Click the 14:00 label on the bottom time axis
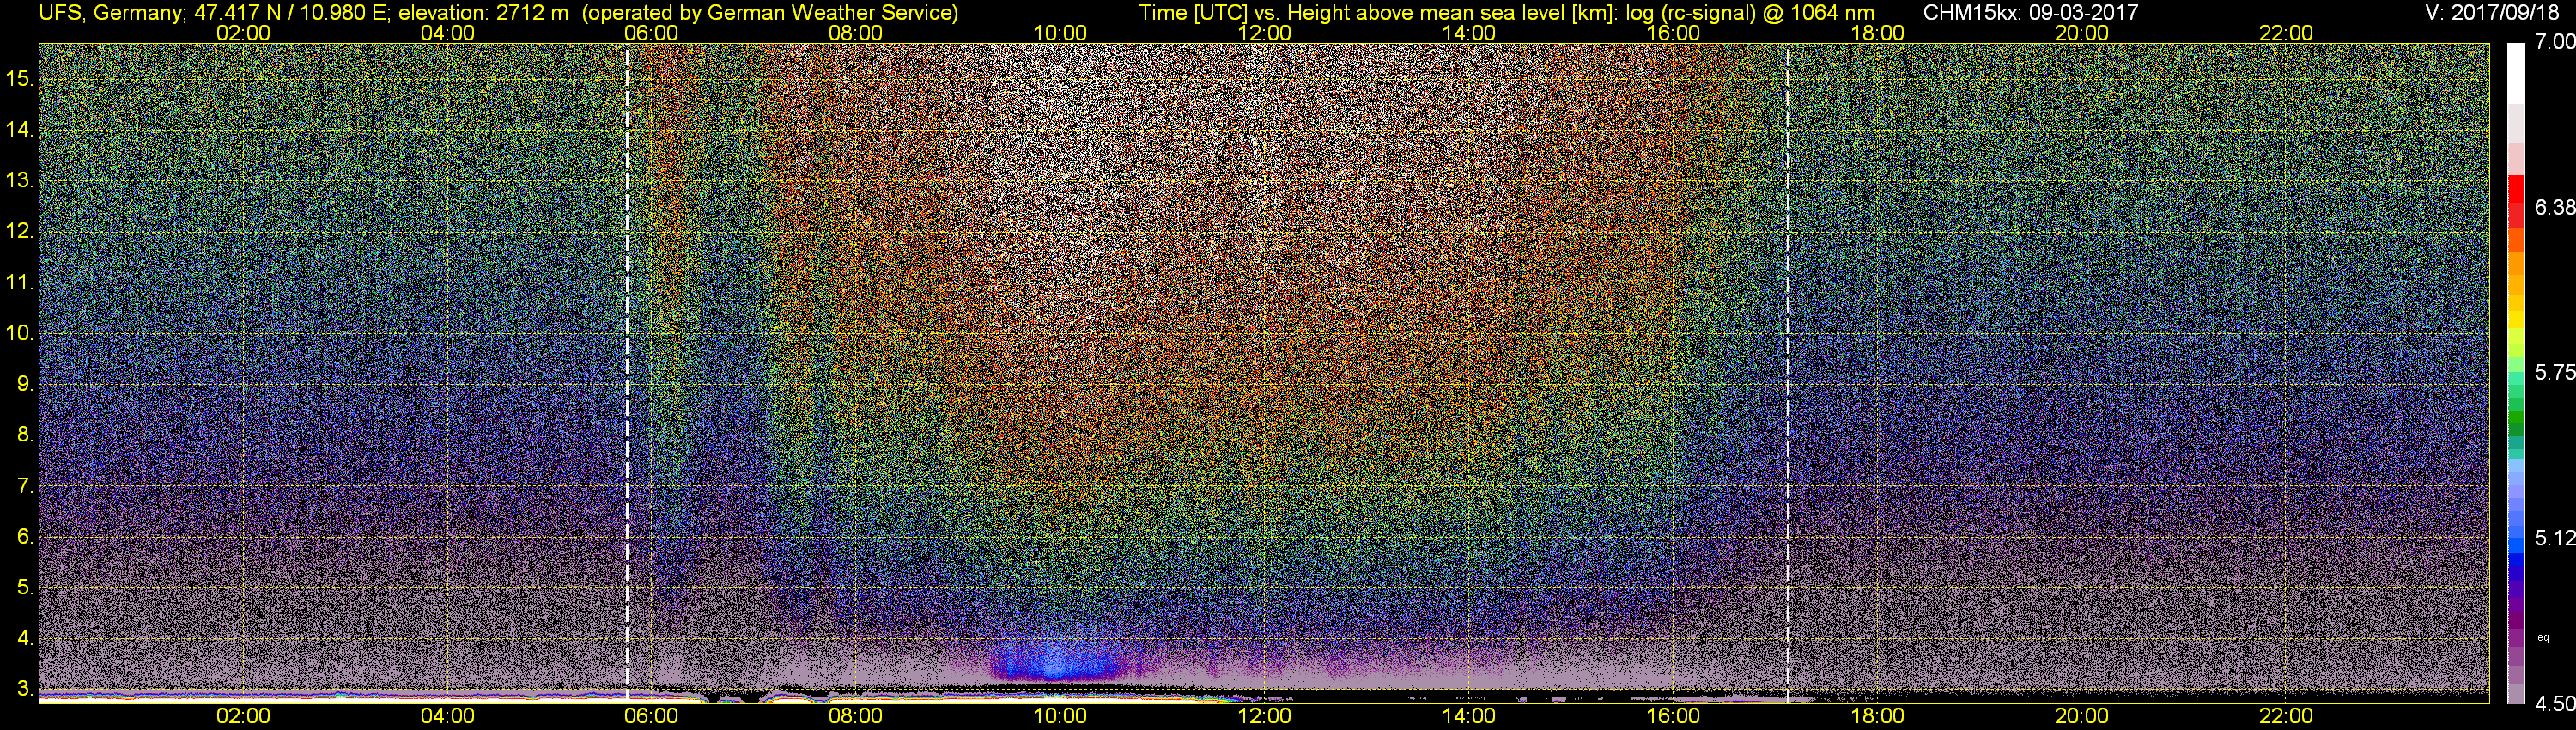Viewport: 2576px width, 730px height. coord(1469,716)
